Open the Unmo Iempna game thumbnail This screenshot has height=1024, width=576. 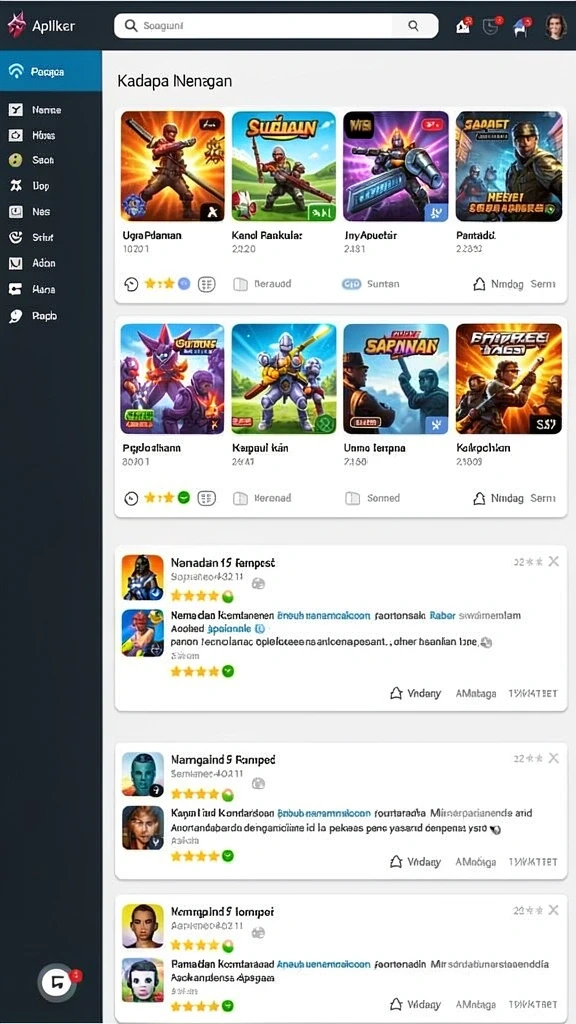396,379
